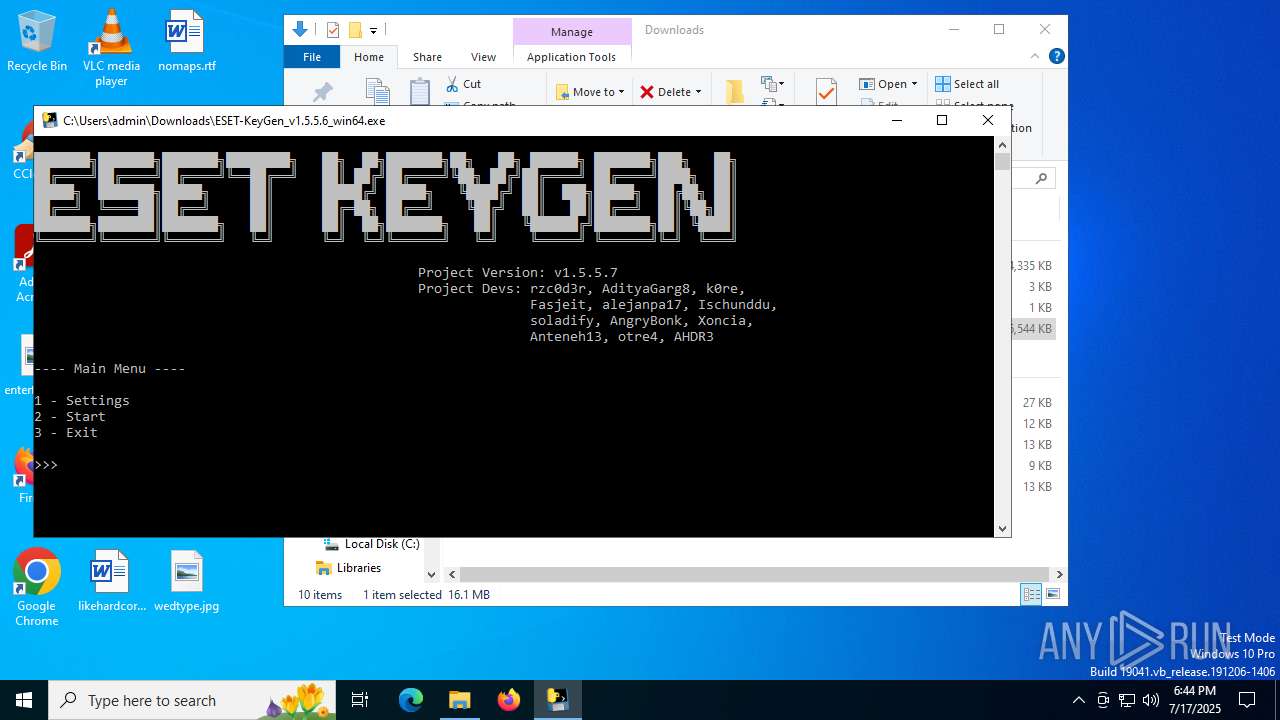Viewport: 1280px width, 720px height.
Task: Open the volume control in tray
Action: click(1150, 700)
